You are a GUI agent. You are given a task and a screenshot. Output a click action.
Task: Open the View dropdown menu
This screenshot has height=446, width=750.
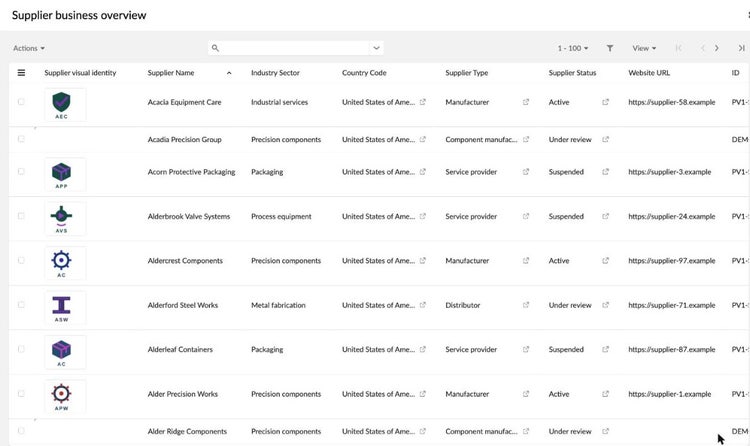(644, 48)
